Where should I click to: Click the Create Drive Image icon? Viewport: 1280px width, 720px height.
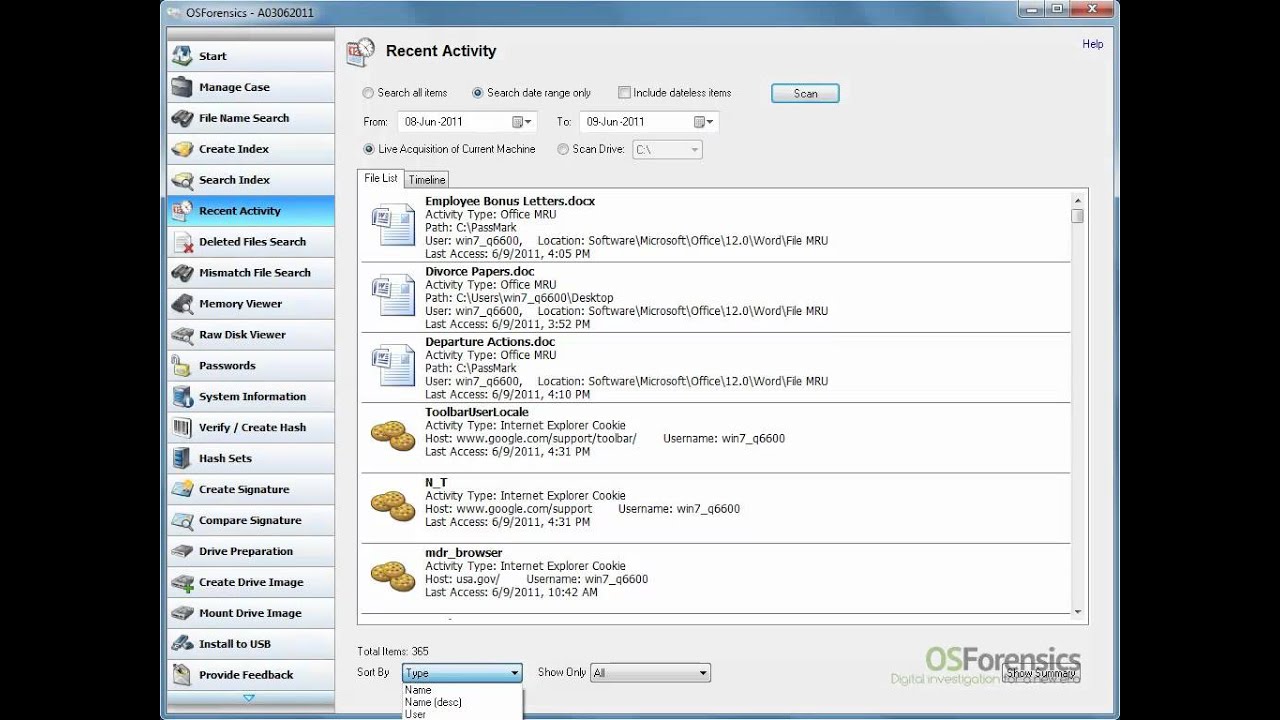[182, 583]
